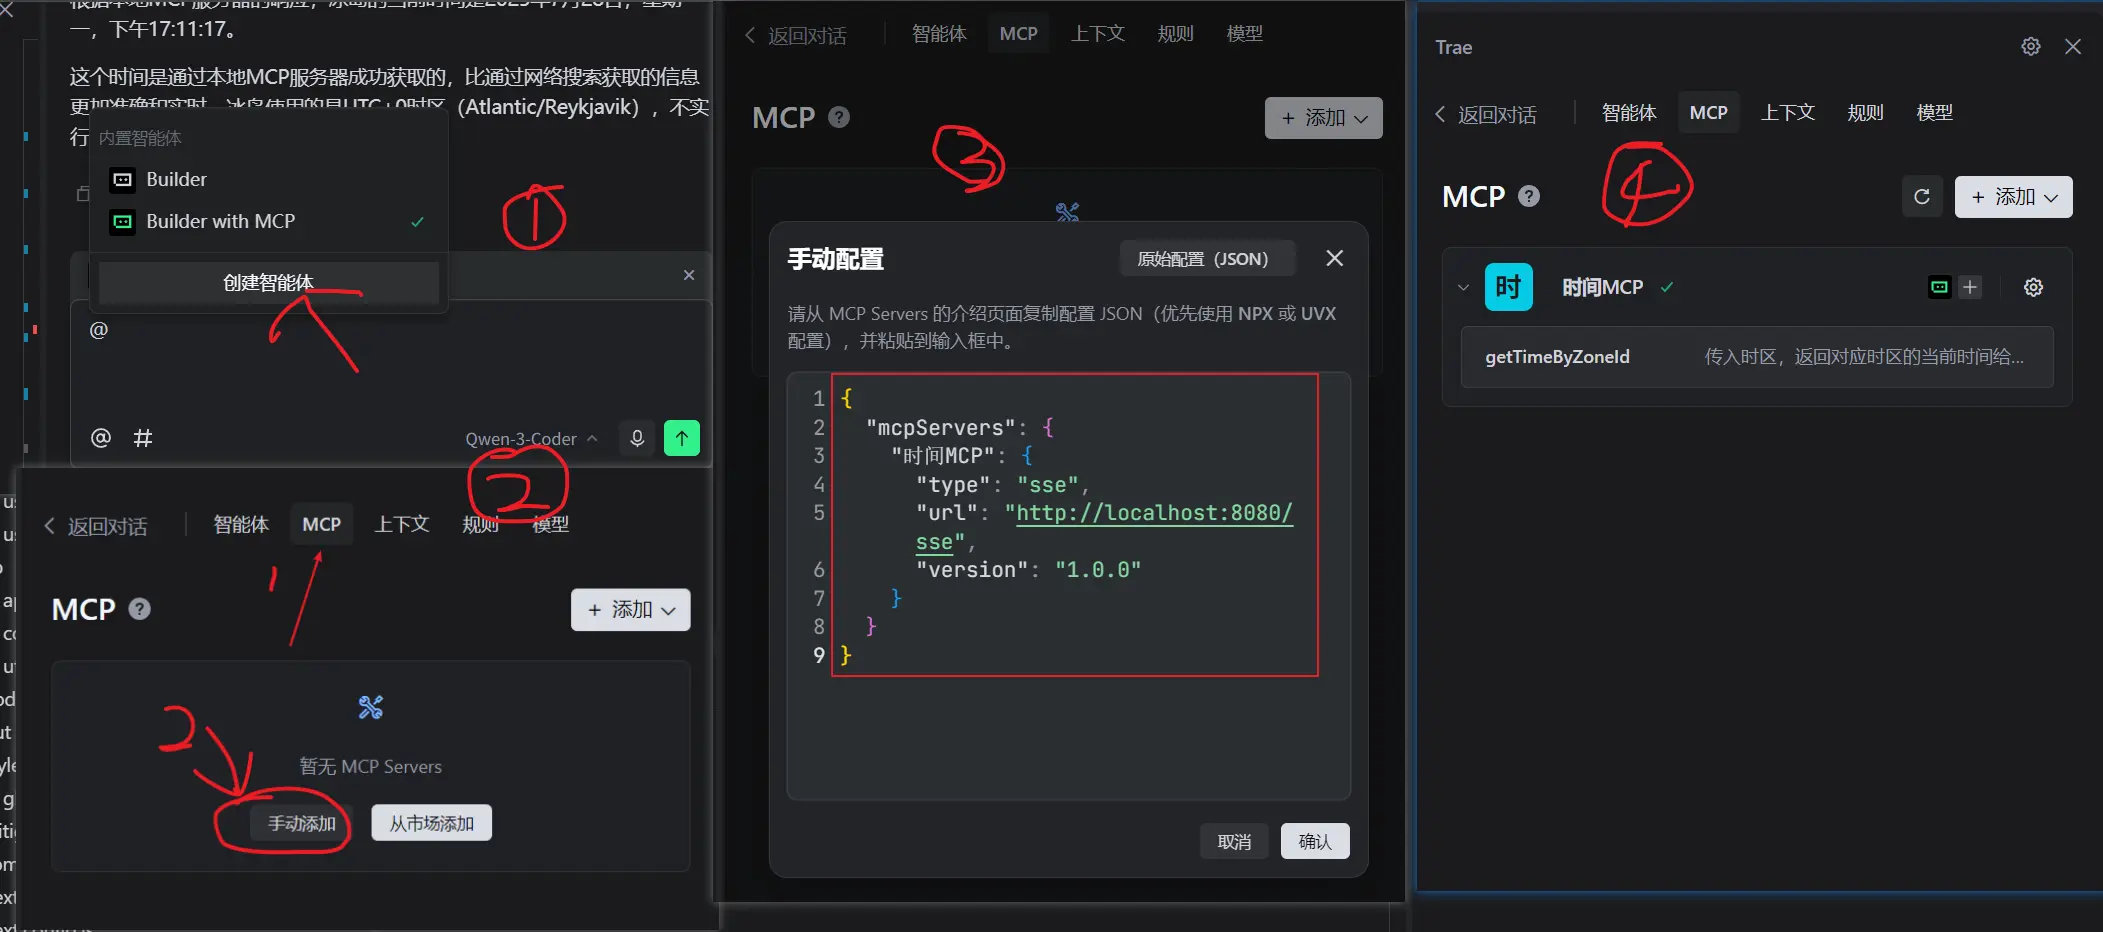The width and height of the screenshot is (2103, 932).
Task: Open settings gear for 时间MCP server
Action: point(2033,288)
